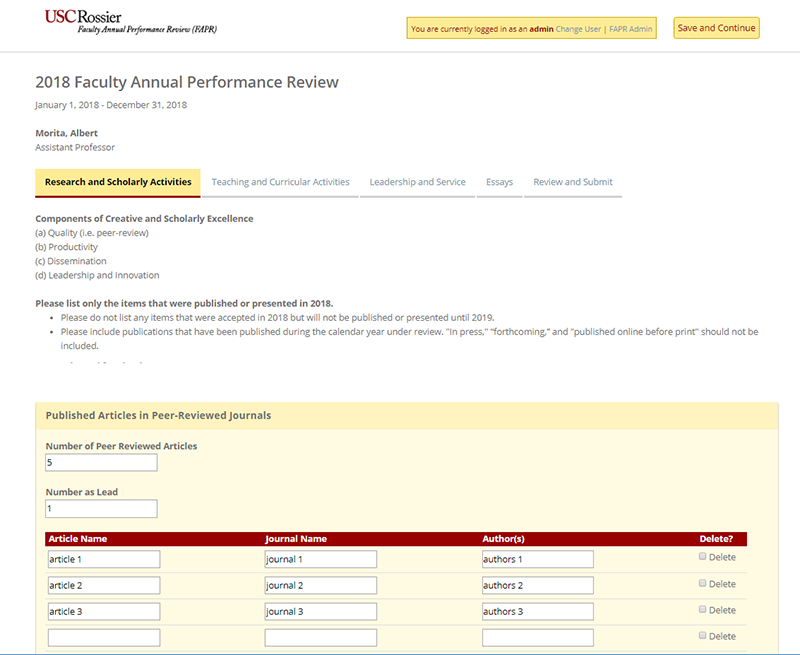Click the empty Author(s) field in row four
This screenshot has width=800, height=655.
pos(537,637)
